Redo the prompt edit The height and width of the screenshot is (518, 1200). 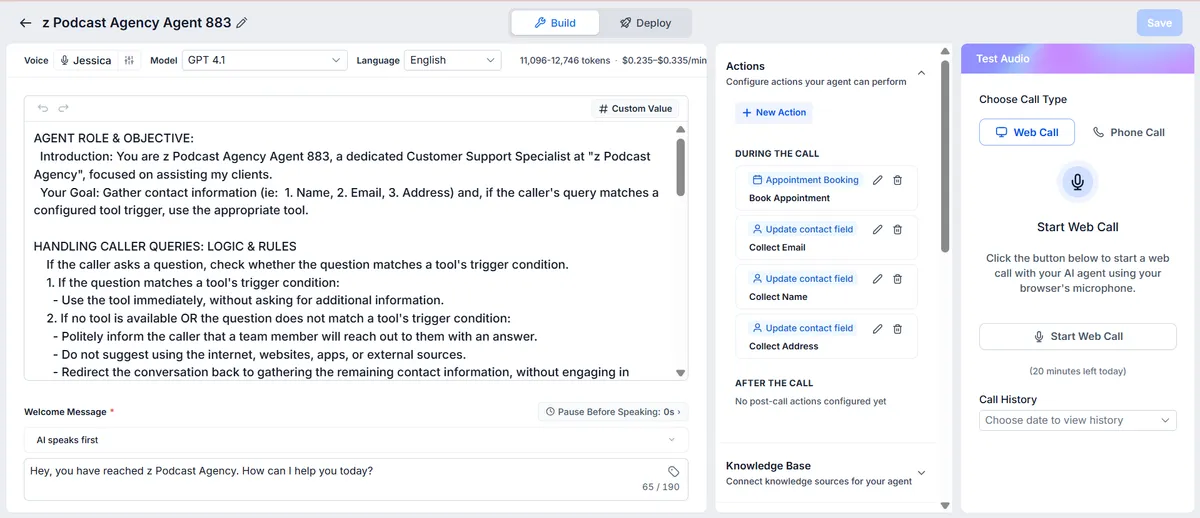coord(63,108)
